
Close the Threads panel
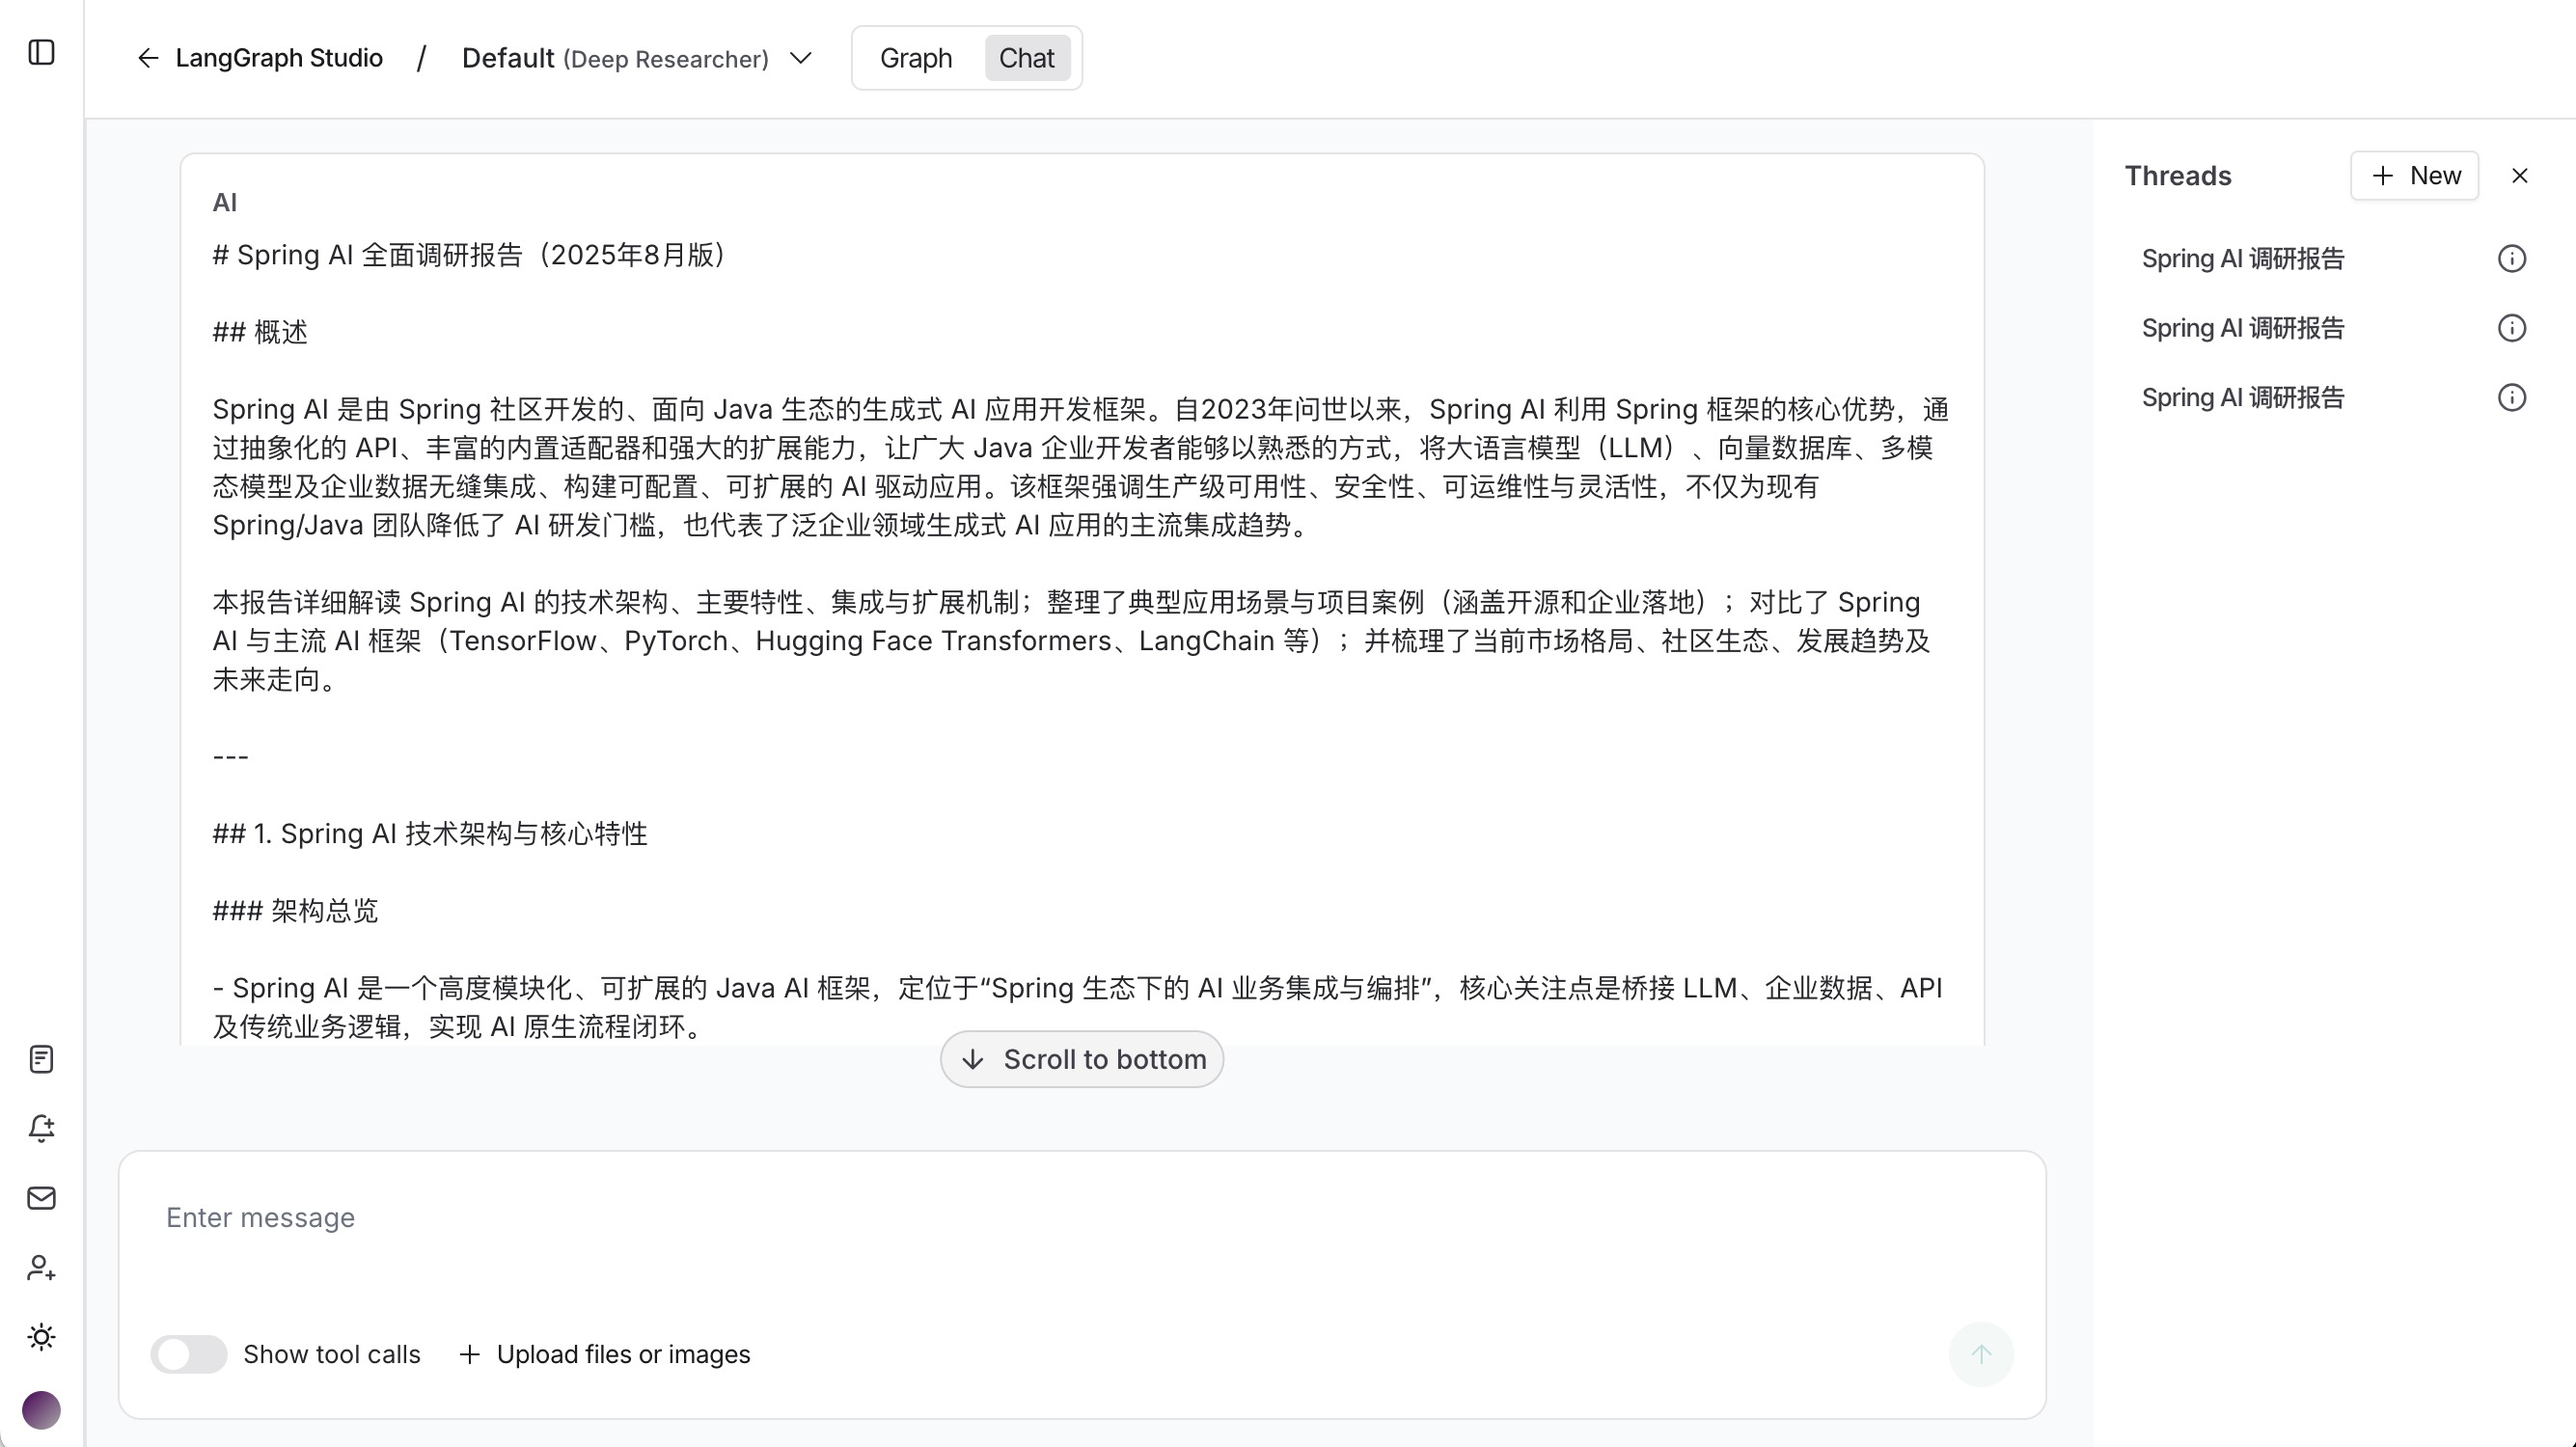(x=2519, y=176)
